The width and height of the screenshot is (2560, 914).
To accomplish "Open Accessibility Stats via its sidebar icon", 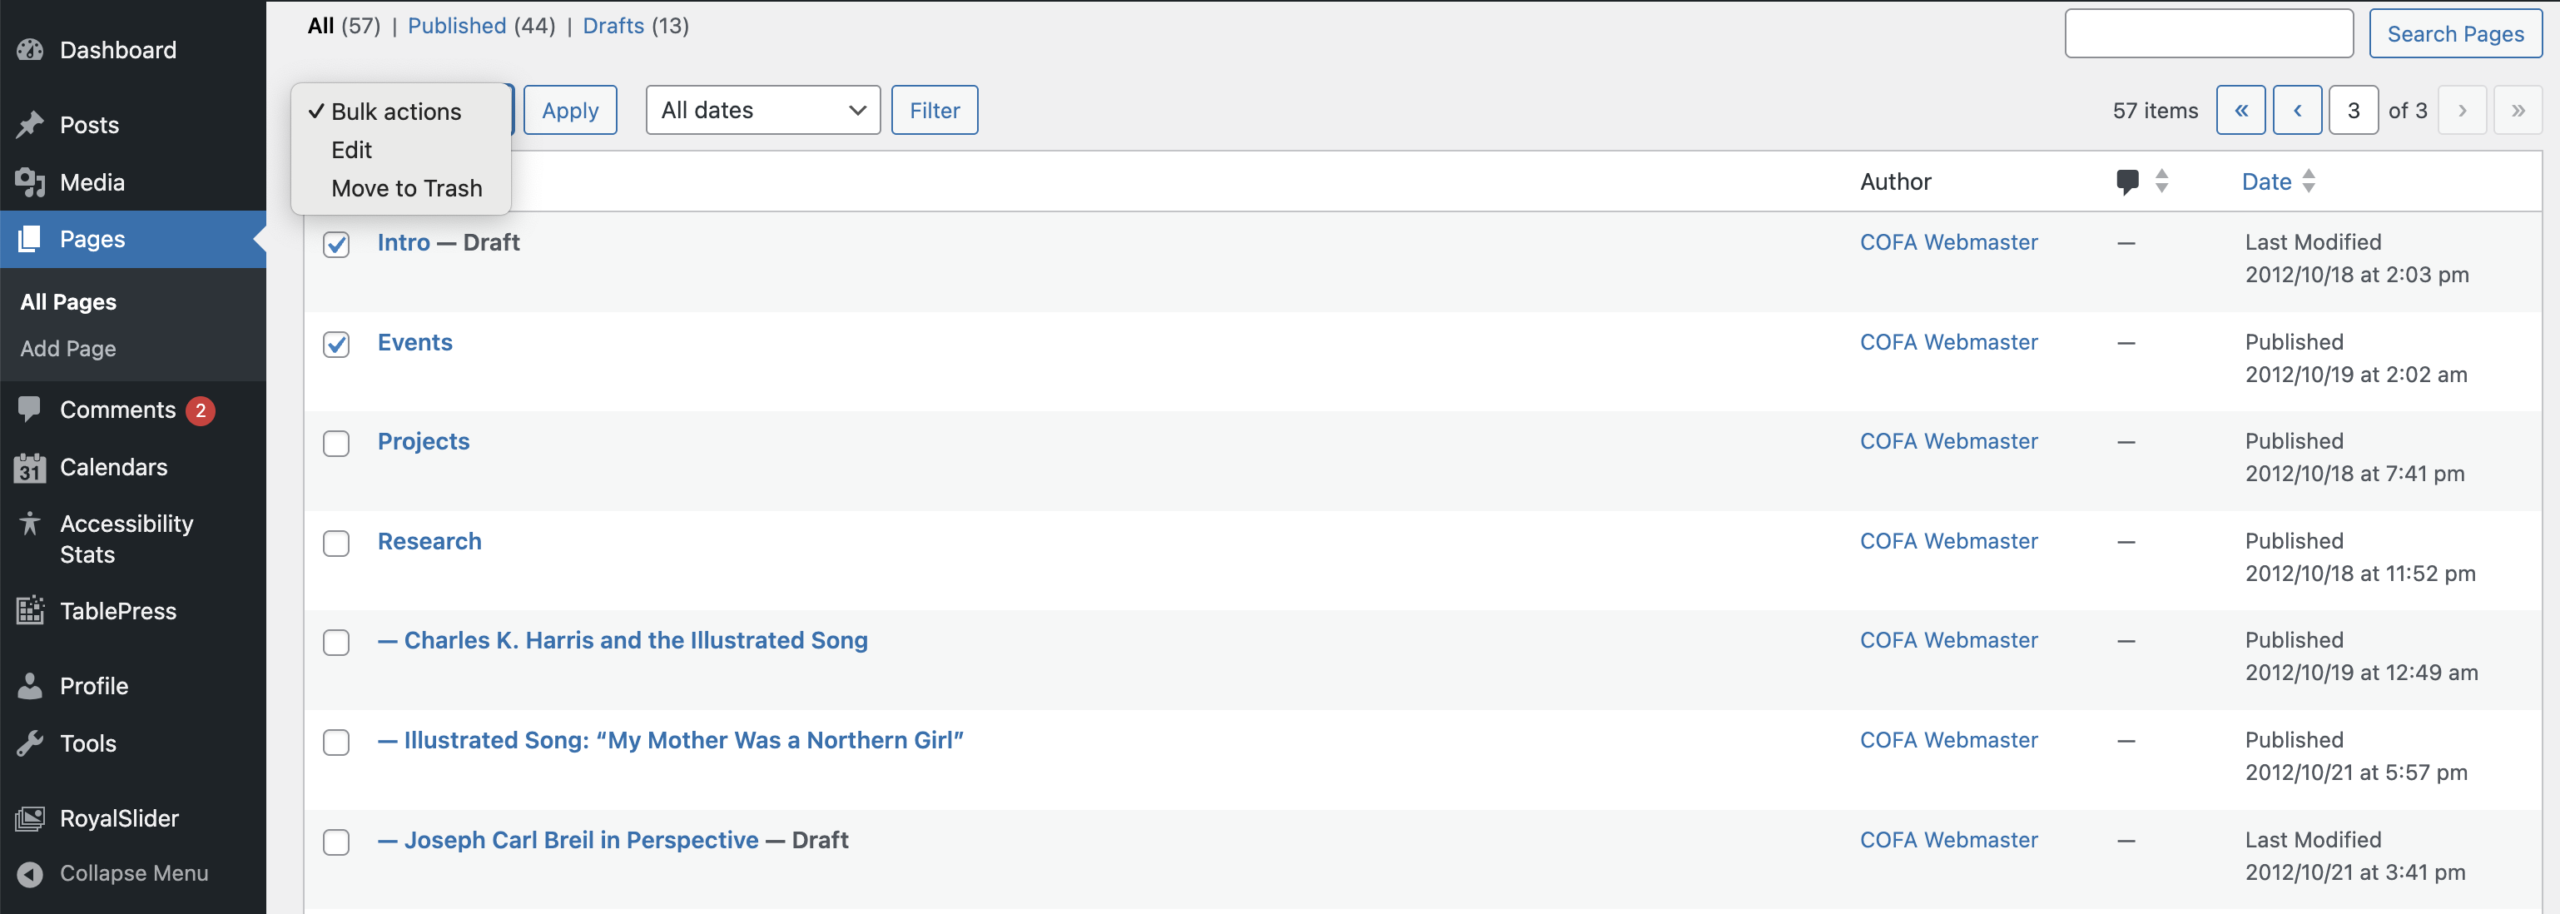I will coord(30,523).
